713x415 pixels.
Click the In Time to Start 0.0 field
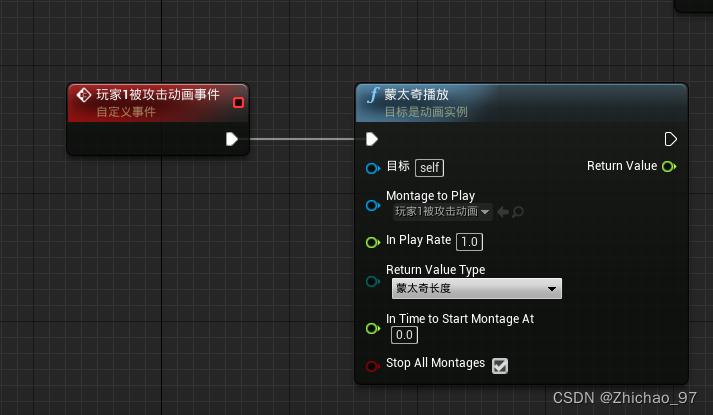(404, 335)
